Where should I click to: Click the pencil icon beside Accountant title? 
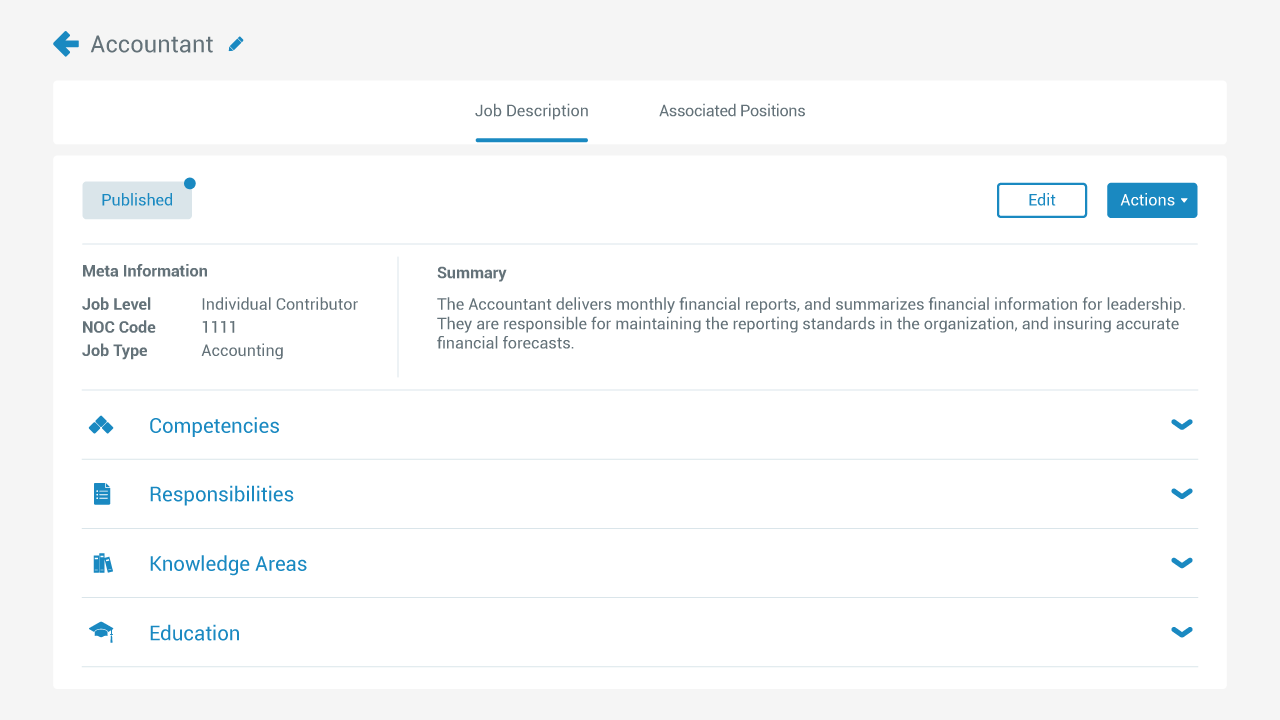coord(236,44)
